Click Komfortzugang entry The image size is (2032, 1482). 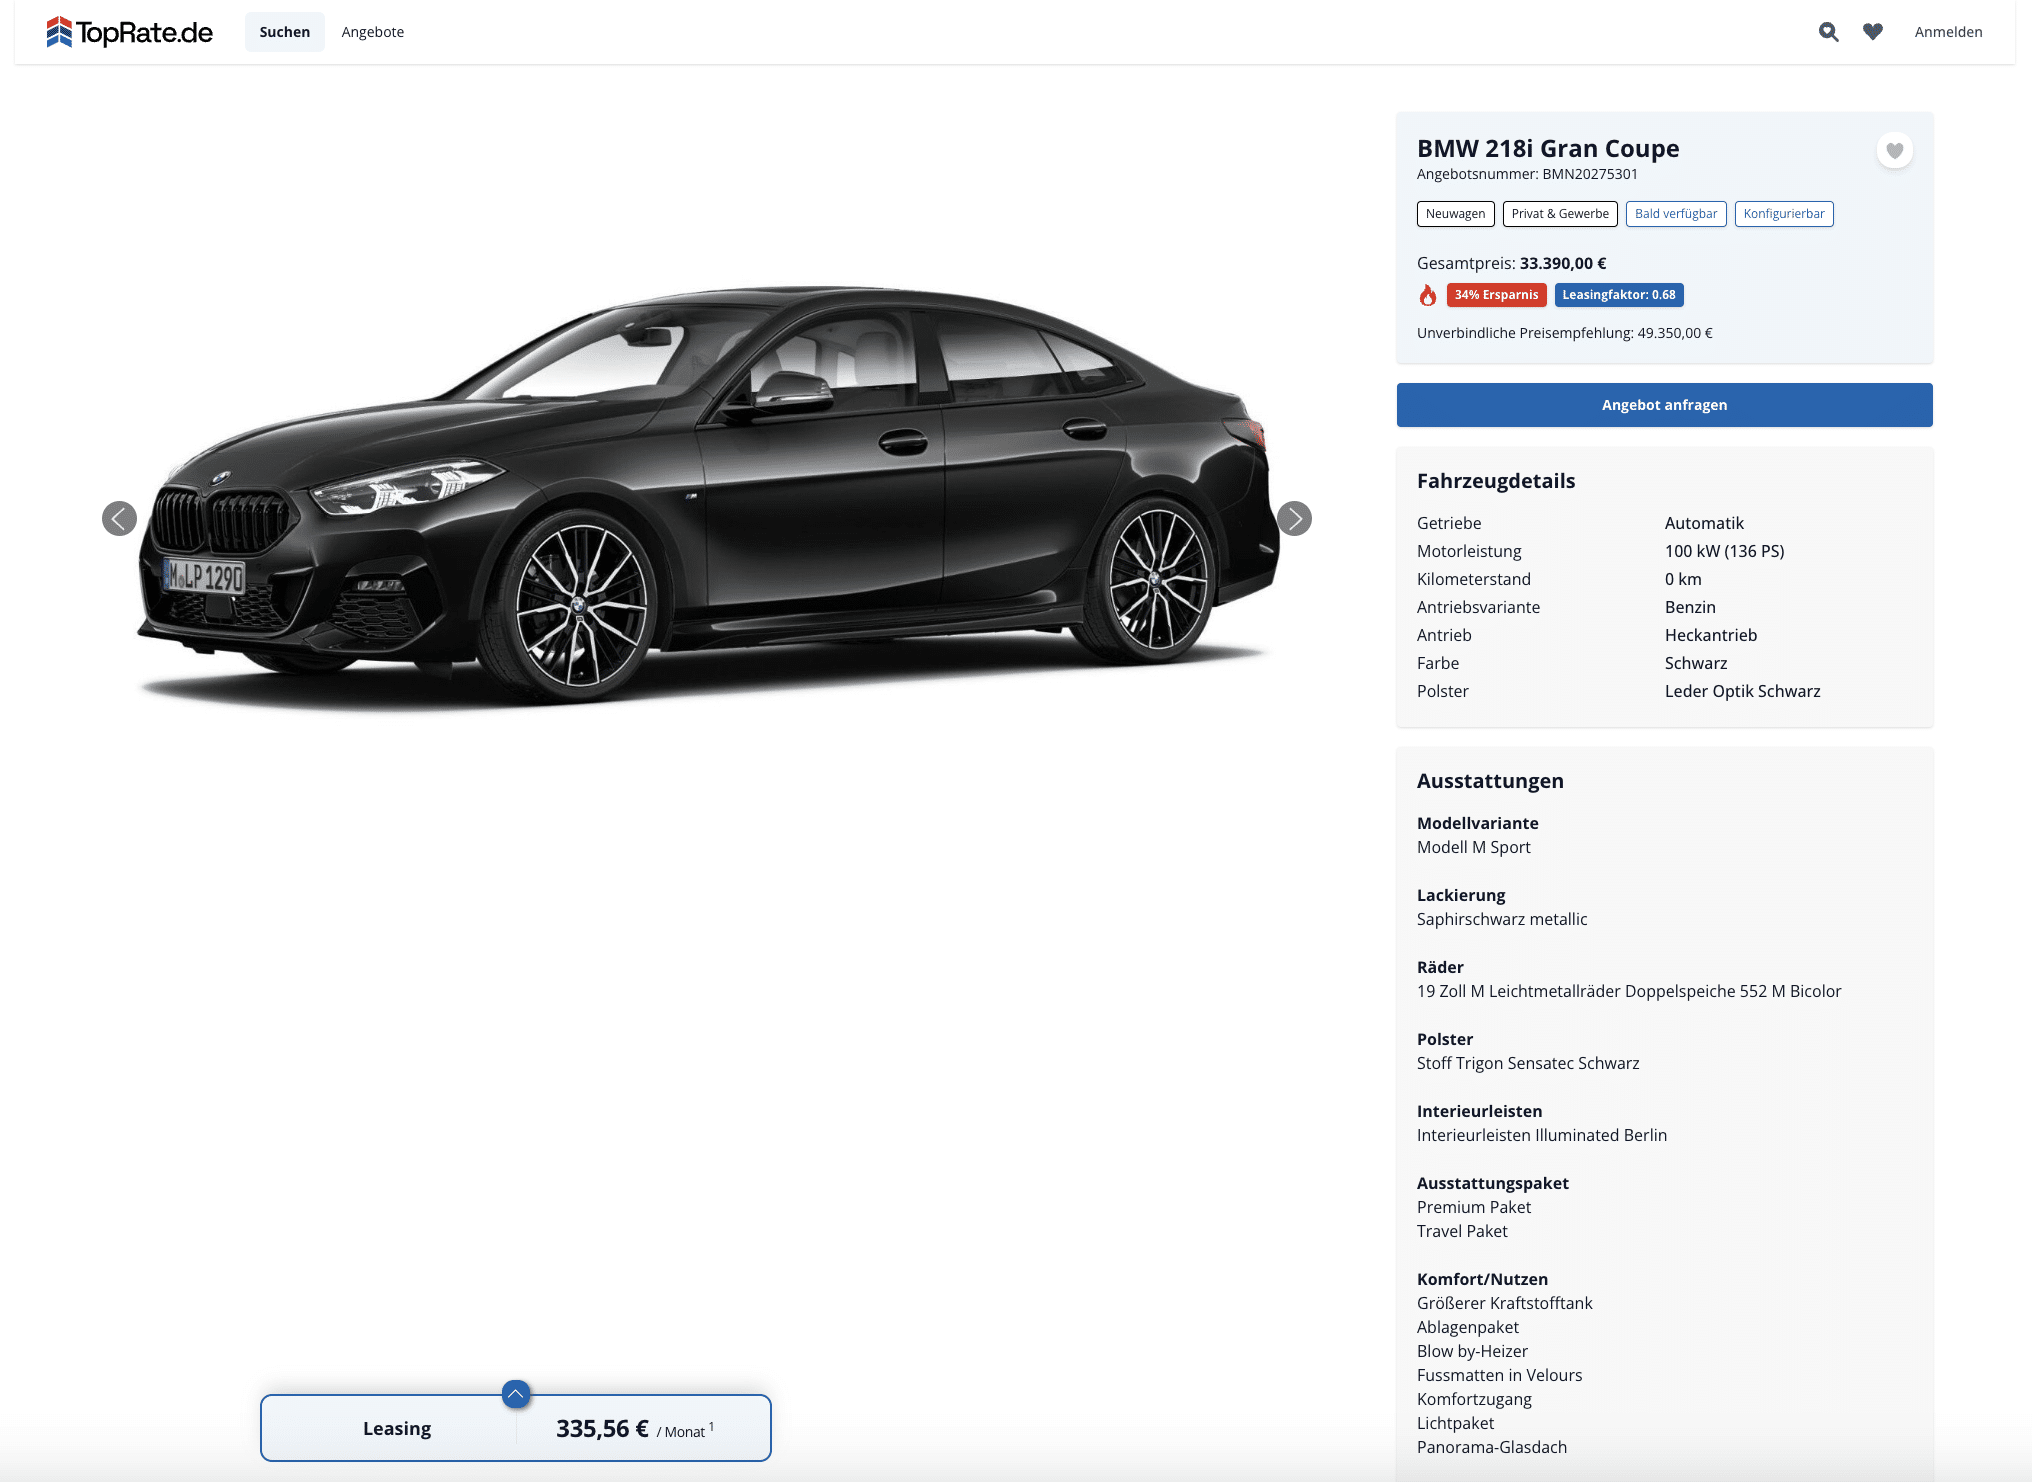(x=1474, y=1399)
